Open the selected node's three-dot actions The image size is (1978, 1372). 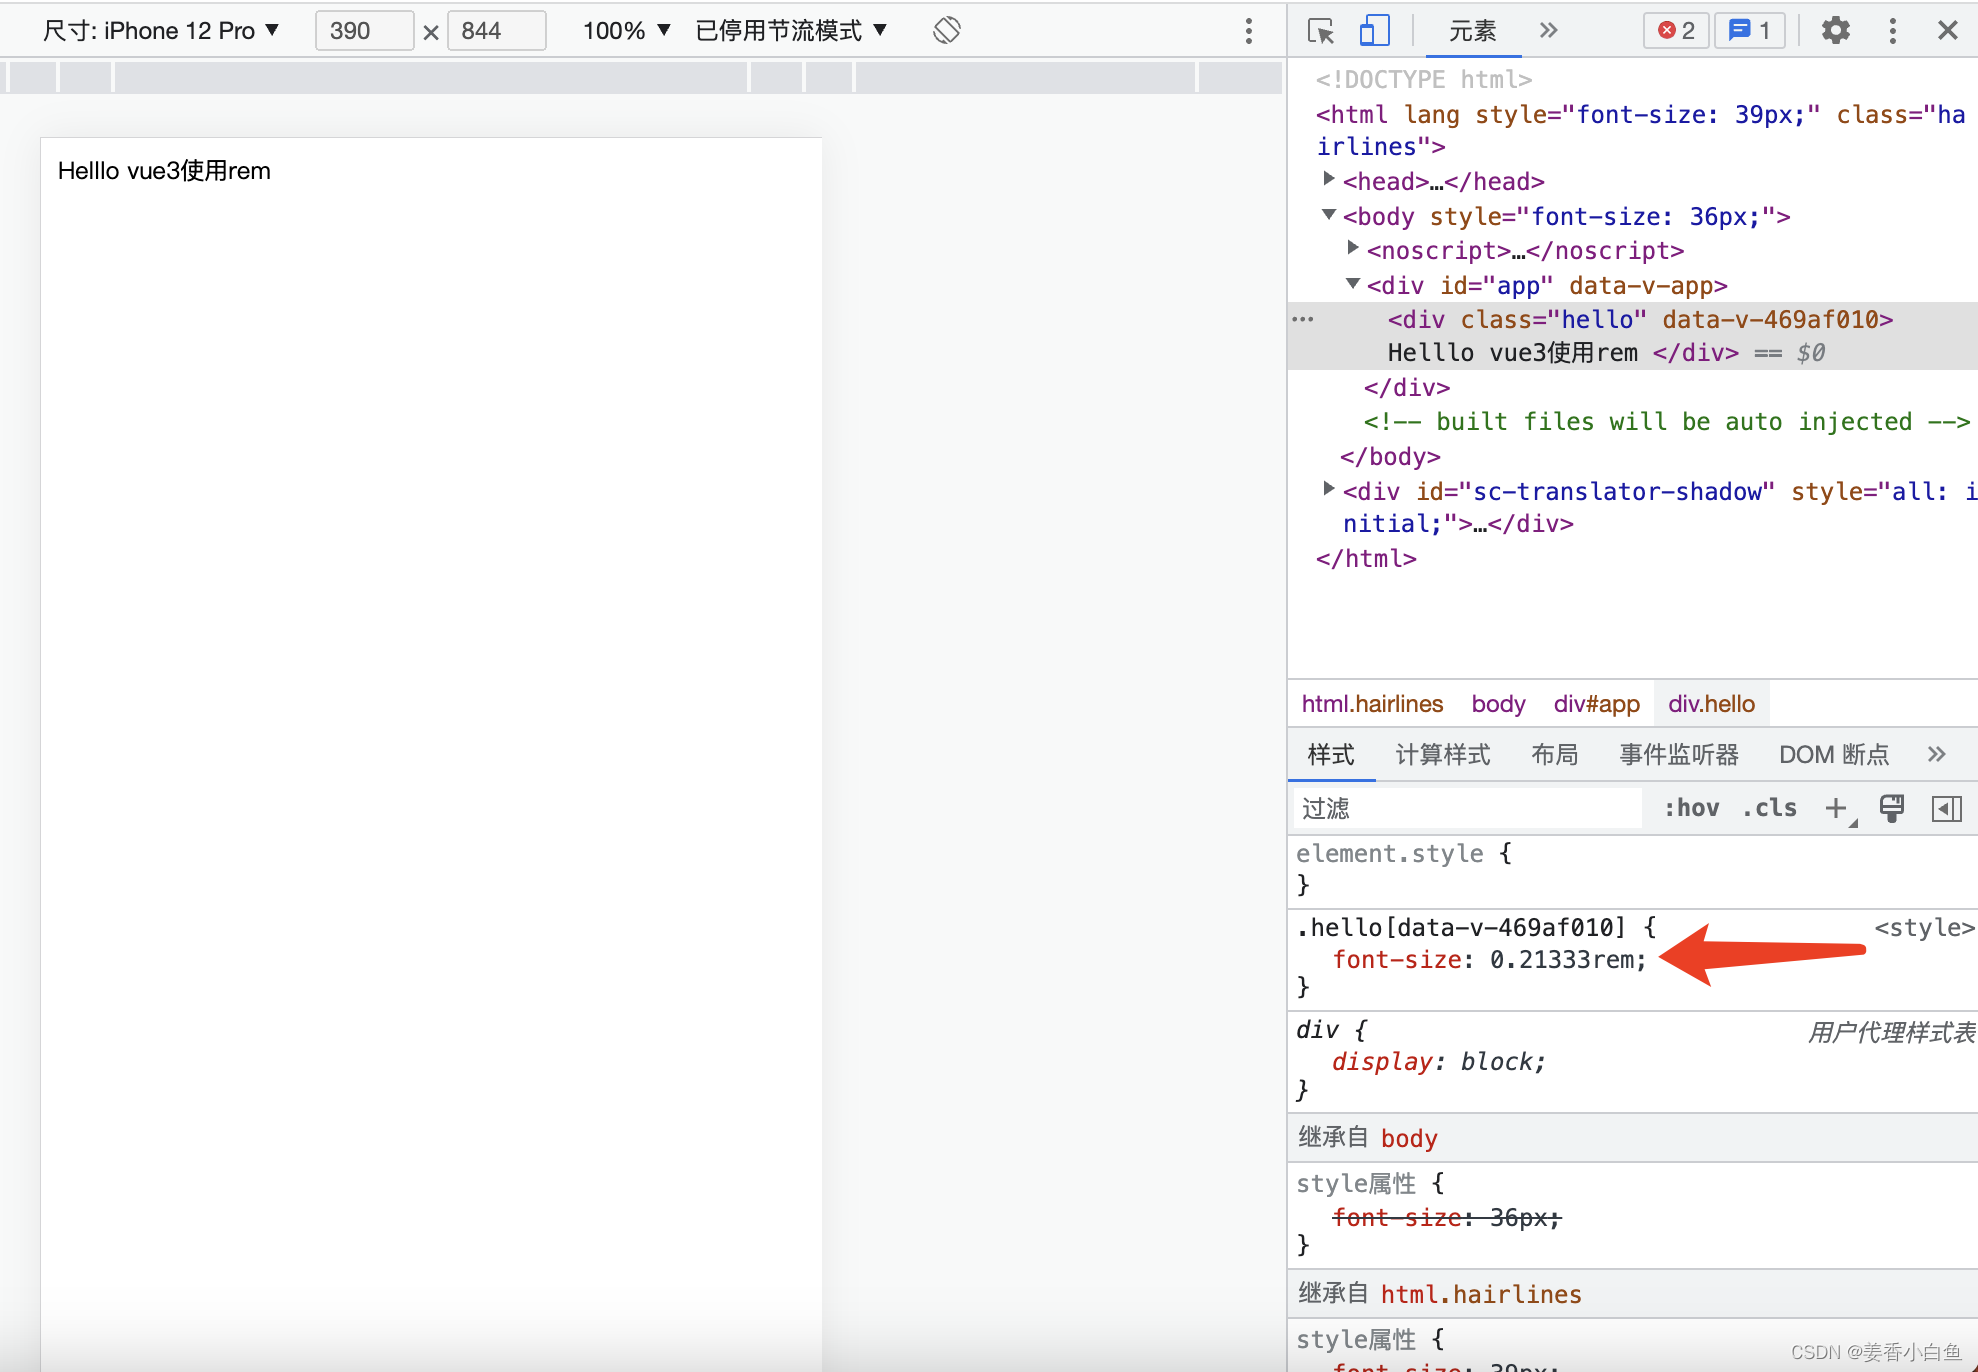pos(1302,320)
